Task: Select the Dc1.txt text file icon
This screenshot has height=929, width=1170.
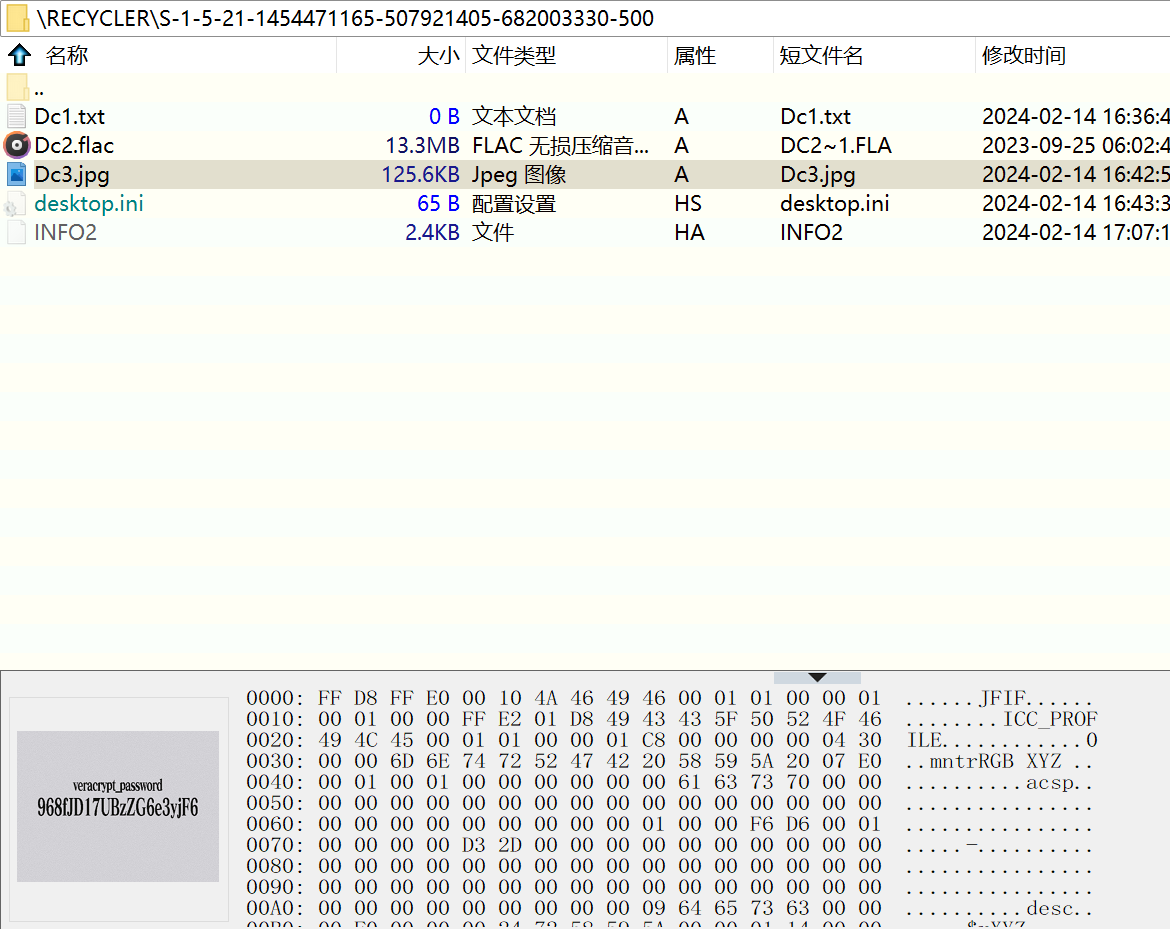Action: coord(16,116)
